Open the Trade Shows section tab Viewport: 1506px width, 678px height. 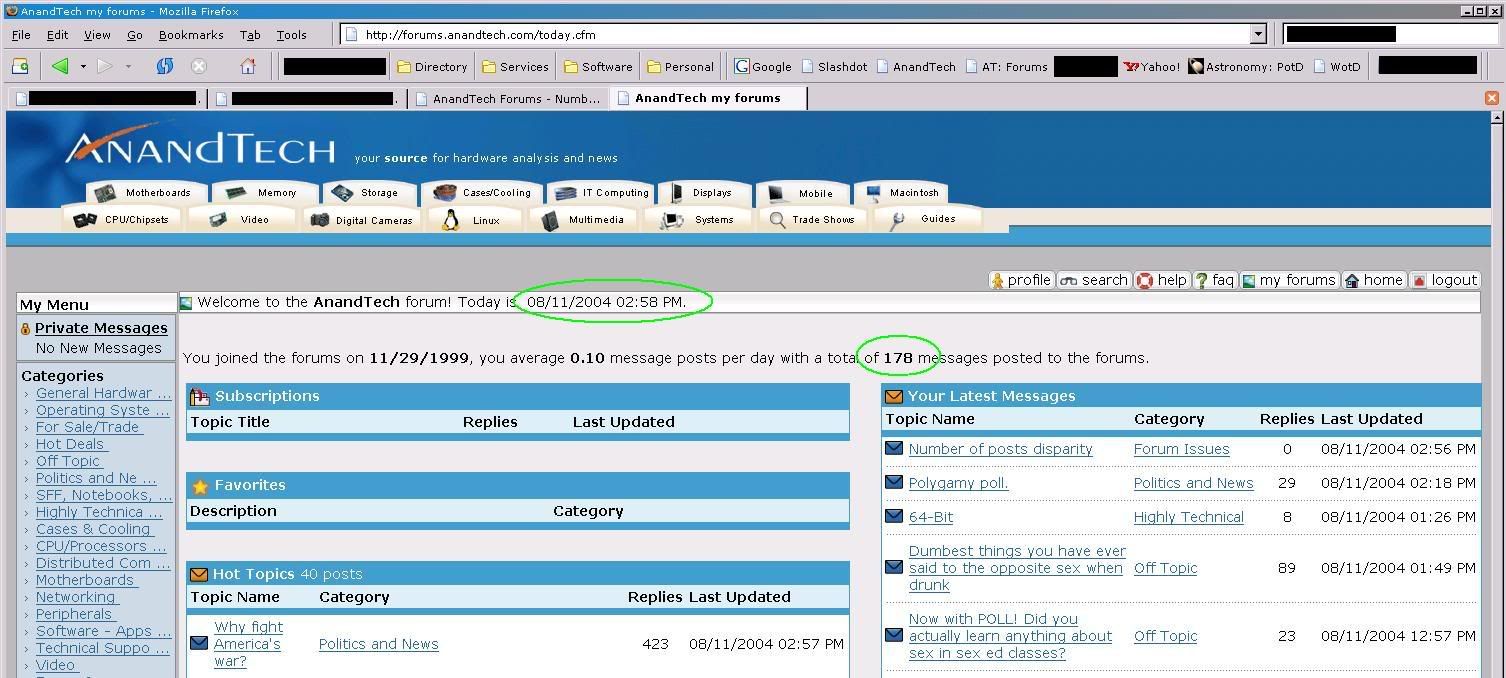click(x=812, y=220)
